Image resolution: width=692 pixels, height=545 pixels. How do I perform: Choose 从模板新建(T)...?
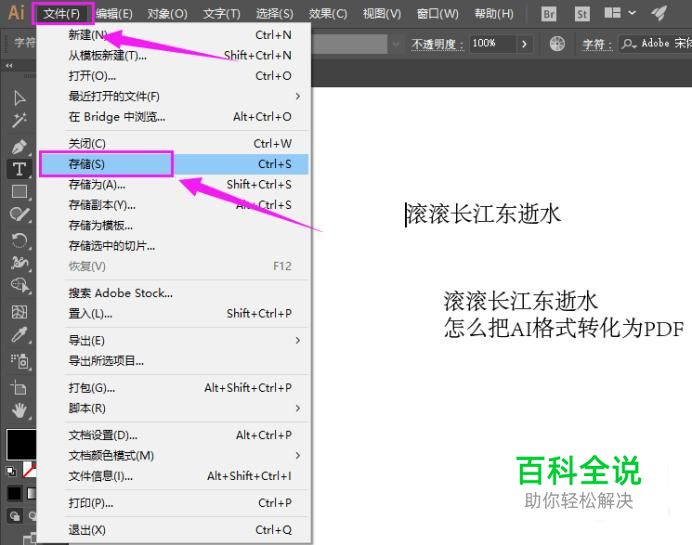click(174, 55)
